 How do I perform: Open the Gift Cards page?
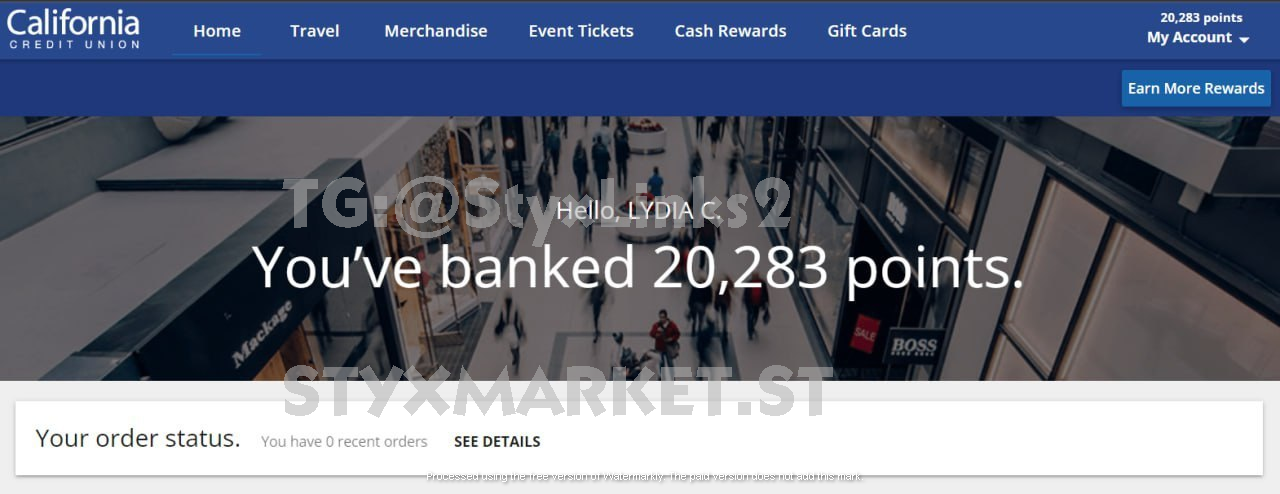pos(867,31)
